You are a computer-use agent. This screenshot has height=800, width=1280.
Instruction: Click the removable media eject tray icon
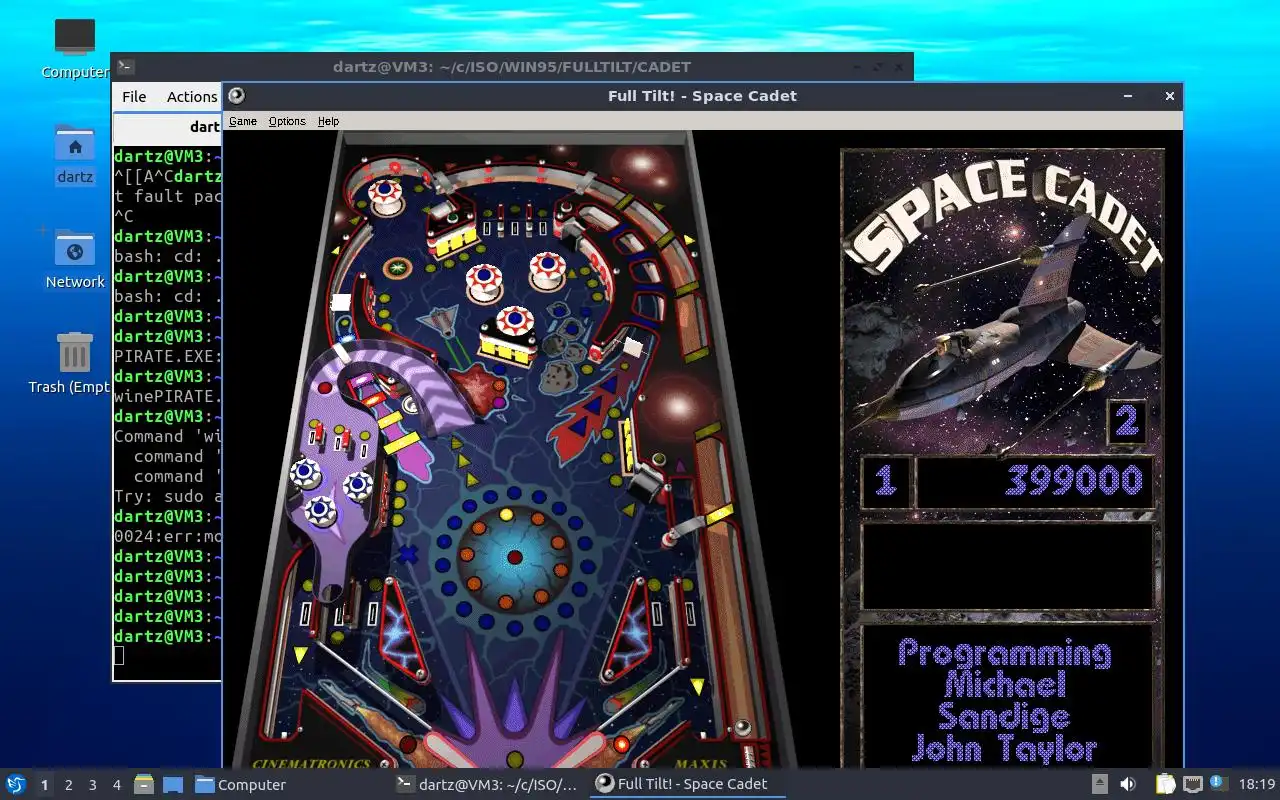click(x=1099, y=784)
